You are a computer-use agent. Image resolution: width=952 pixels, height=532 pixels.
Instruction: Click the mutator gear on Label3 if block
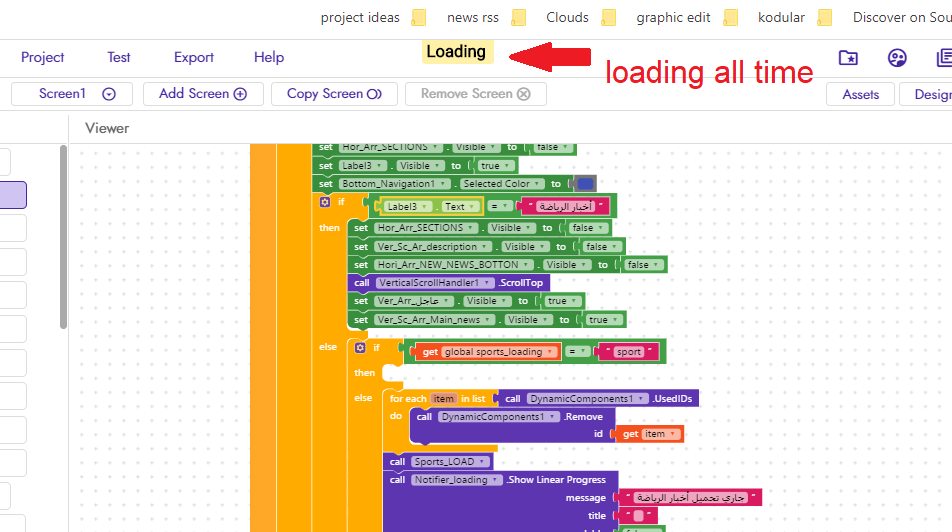(x=325, y=202)
